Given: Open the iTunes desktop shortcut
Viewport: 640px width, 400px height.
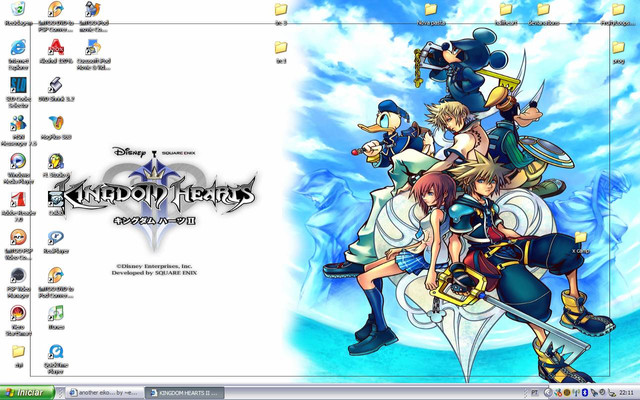Looking at the screenshot, I should 56,313.
